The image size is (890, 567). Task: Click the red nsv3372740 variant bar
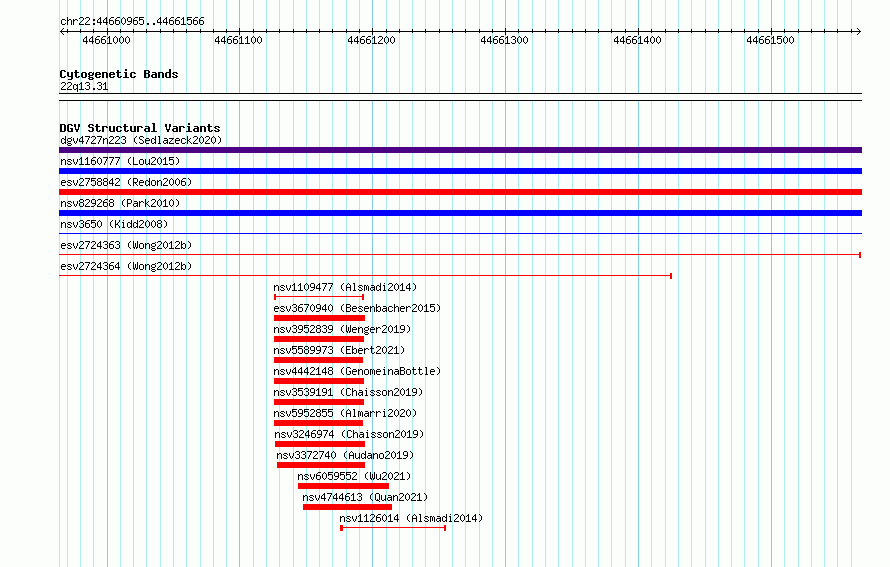[321, 465]
